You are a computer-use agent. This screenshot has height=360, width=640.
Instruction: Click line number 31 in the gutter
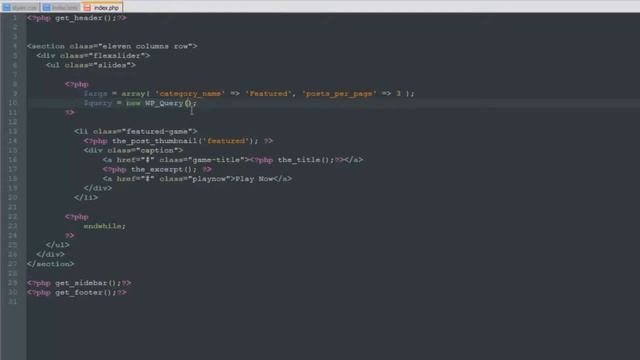[13, 302]
